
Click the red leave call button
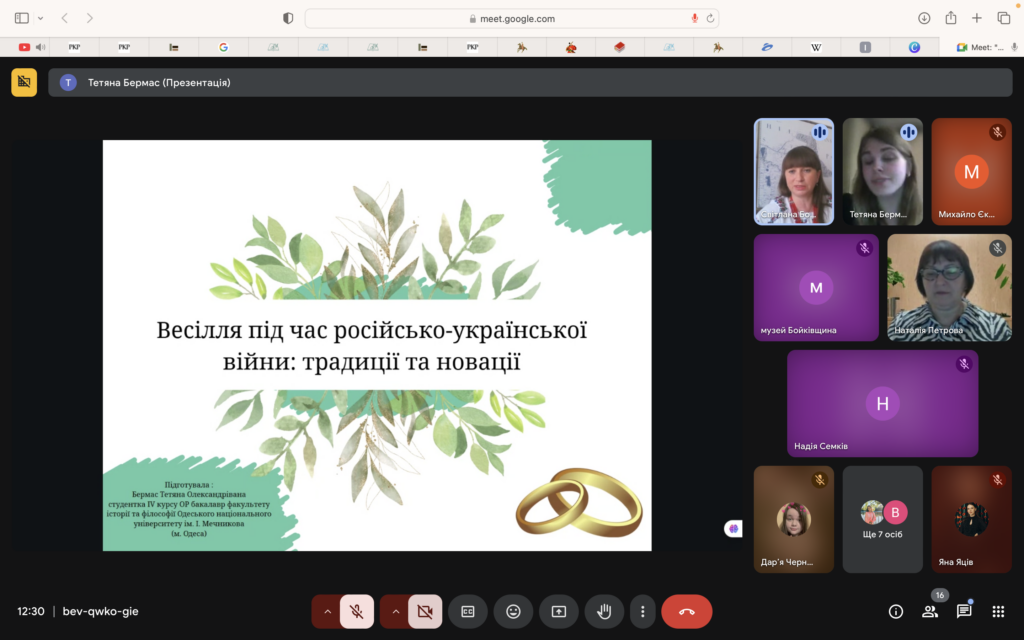coord(686,611)
